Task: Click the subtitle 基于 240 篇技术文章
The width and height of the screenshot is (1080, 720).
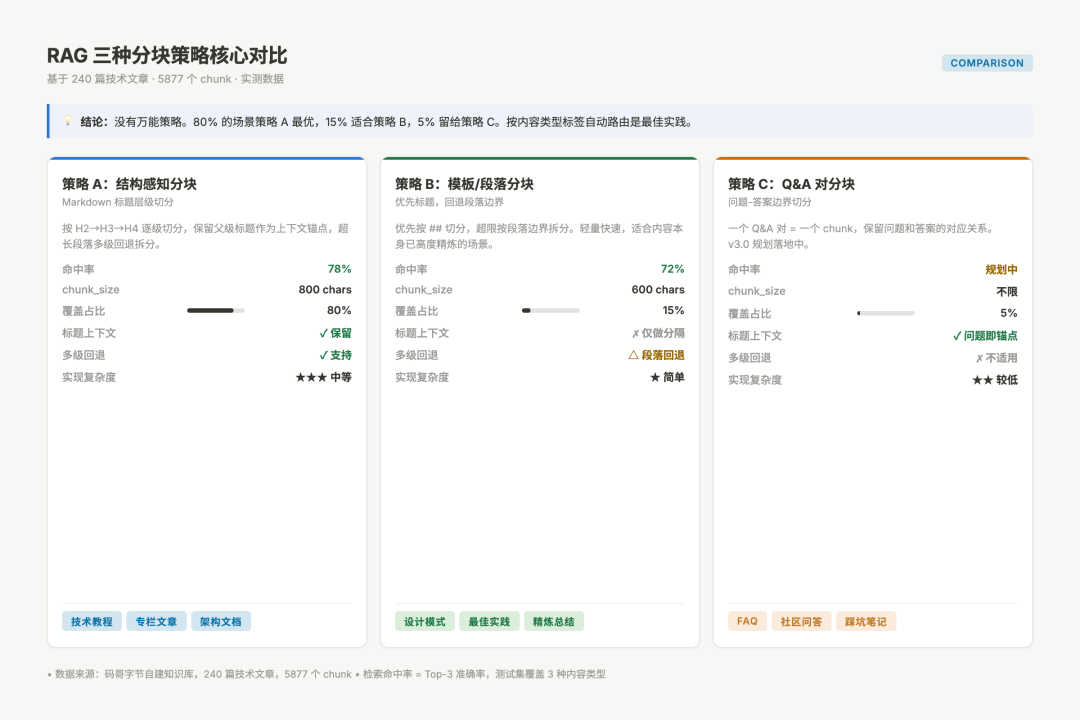Action: click(x=165, y=79)
